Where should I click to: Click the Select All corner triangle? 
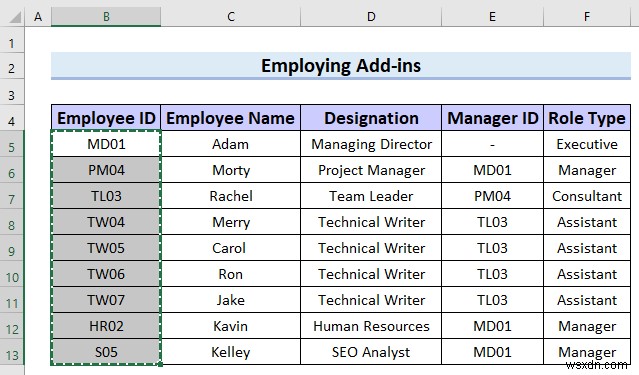tap(15, 17)
